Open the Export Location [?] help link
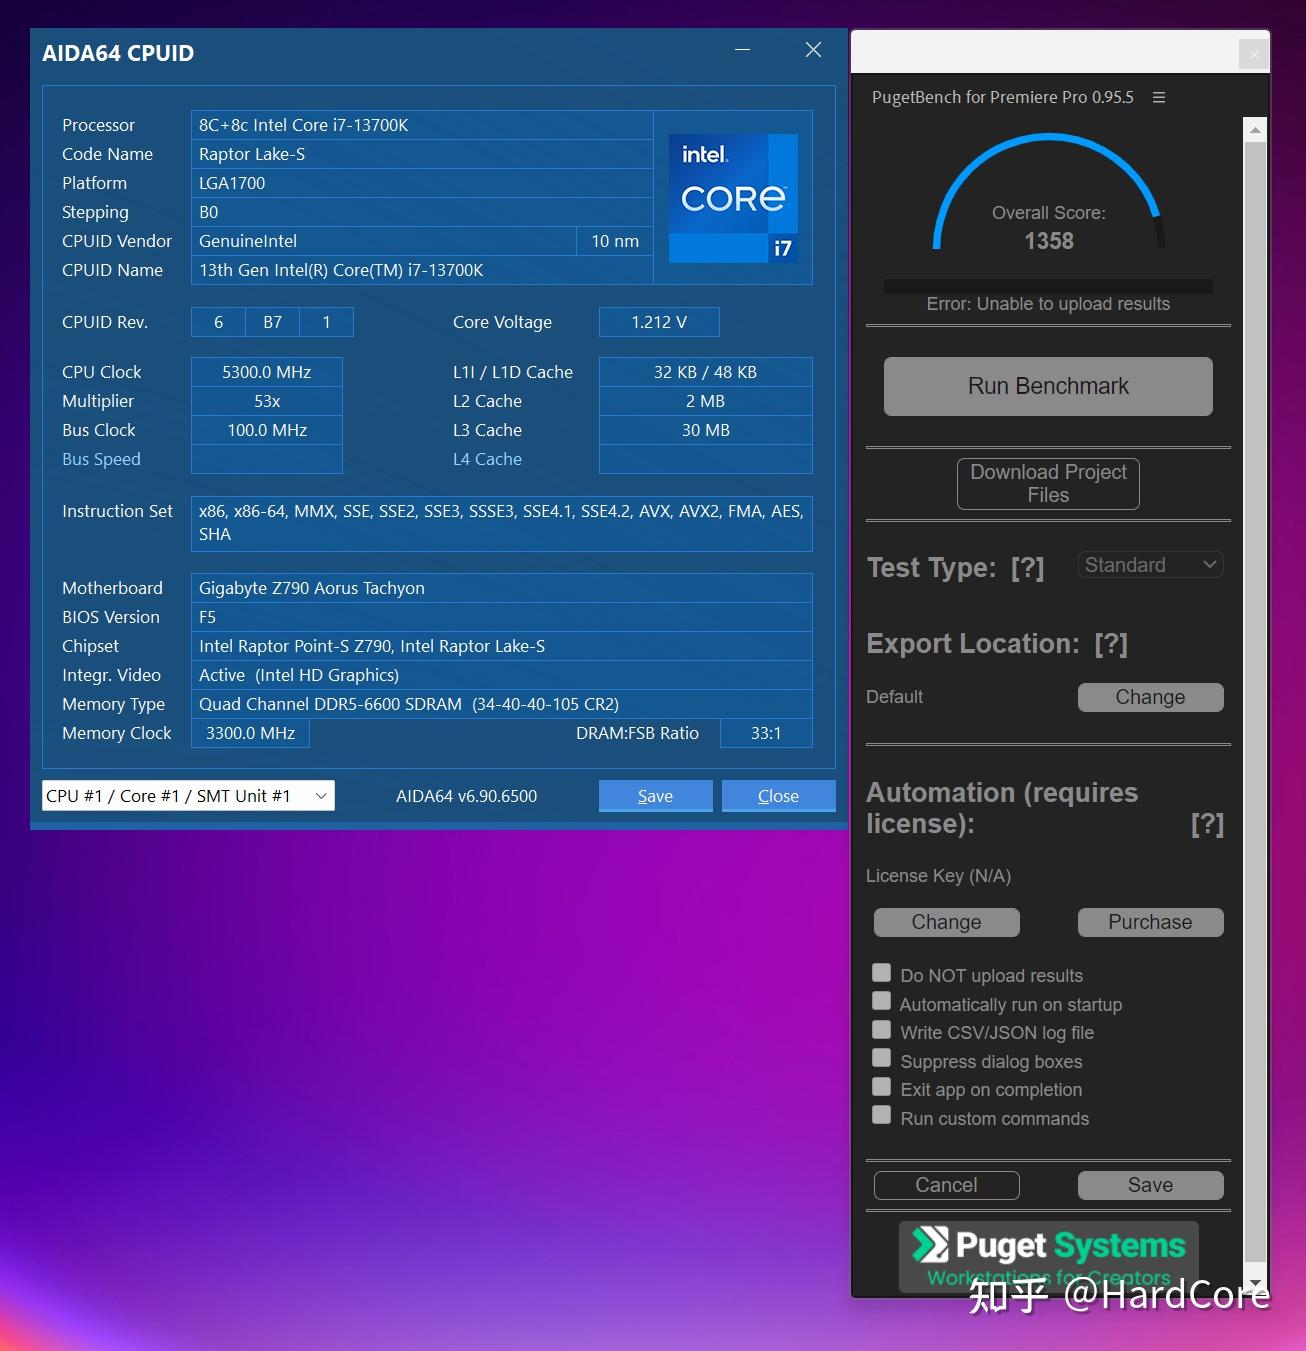 click(1111, 644)
